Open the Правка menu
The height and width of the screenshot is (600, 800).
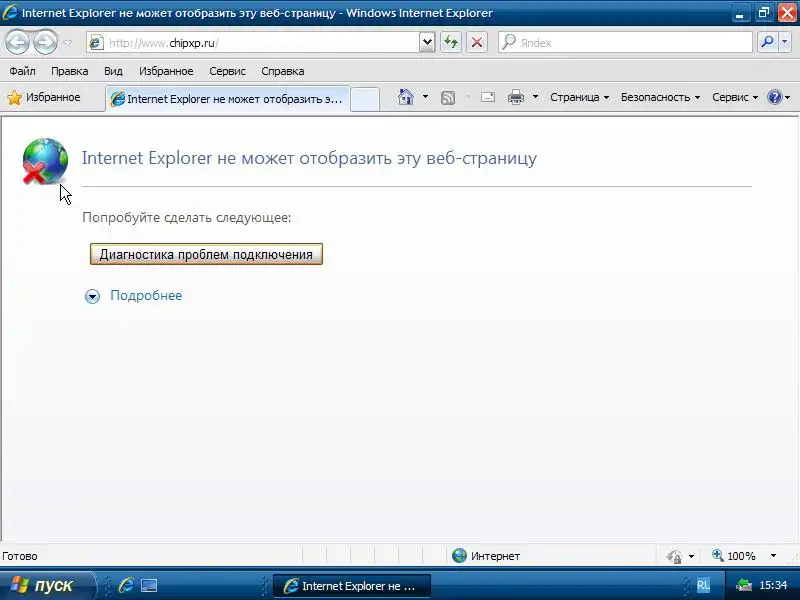(x=69, y=71)
